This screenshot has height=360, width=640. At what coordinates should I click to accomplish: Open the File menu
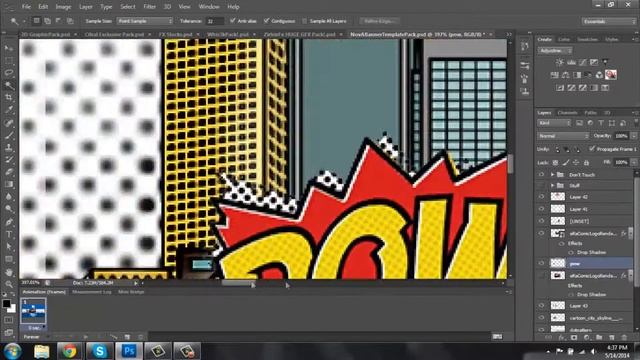coord(26,7)
